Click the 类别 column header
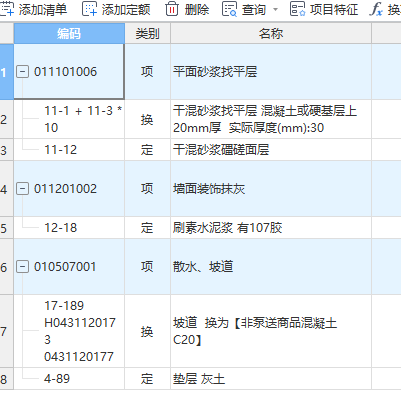 (147, 33)
